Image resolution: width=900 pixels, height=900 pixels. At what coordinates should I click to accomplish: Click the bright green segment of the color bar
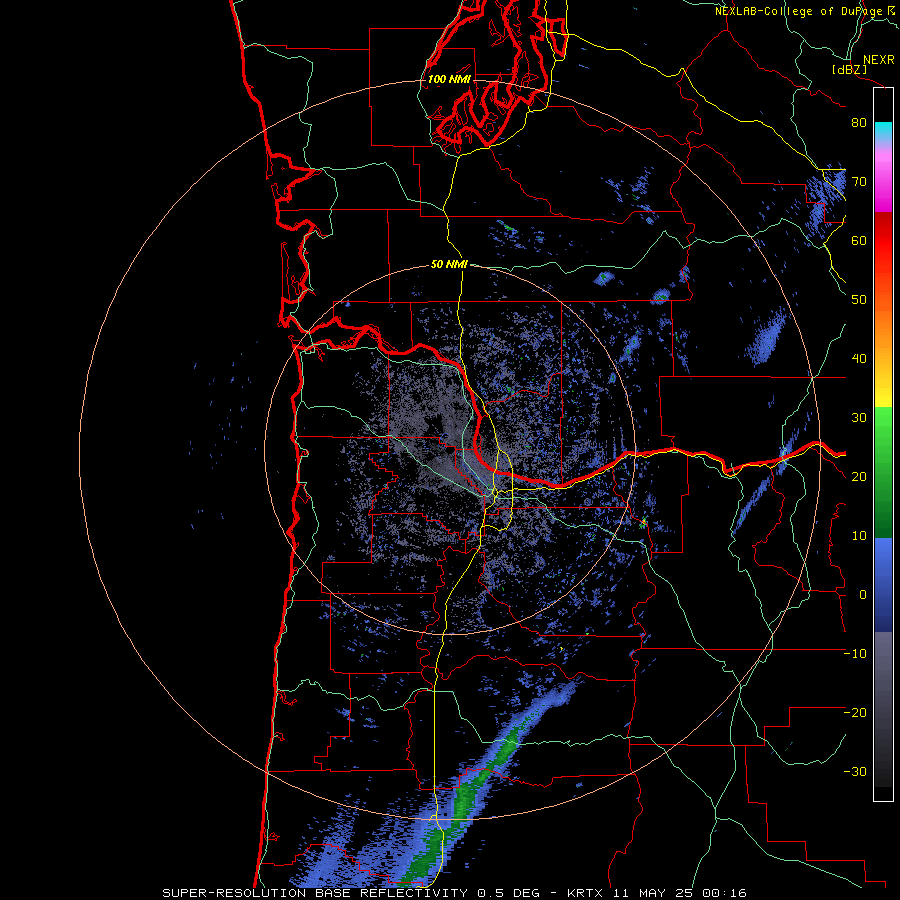click(883, 428)
